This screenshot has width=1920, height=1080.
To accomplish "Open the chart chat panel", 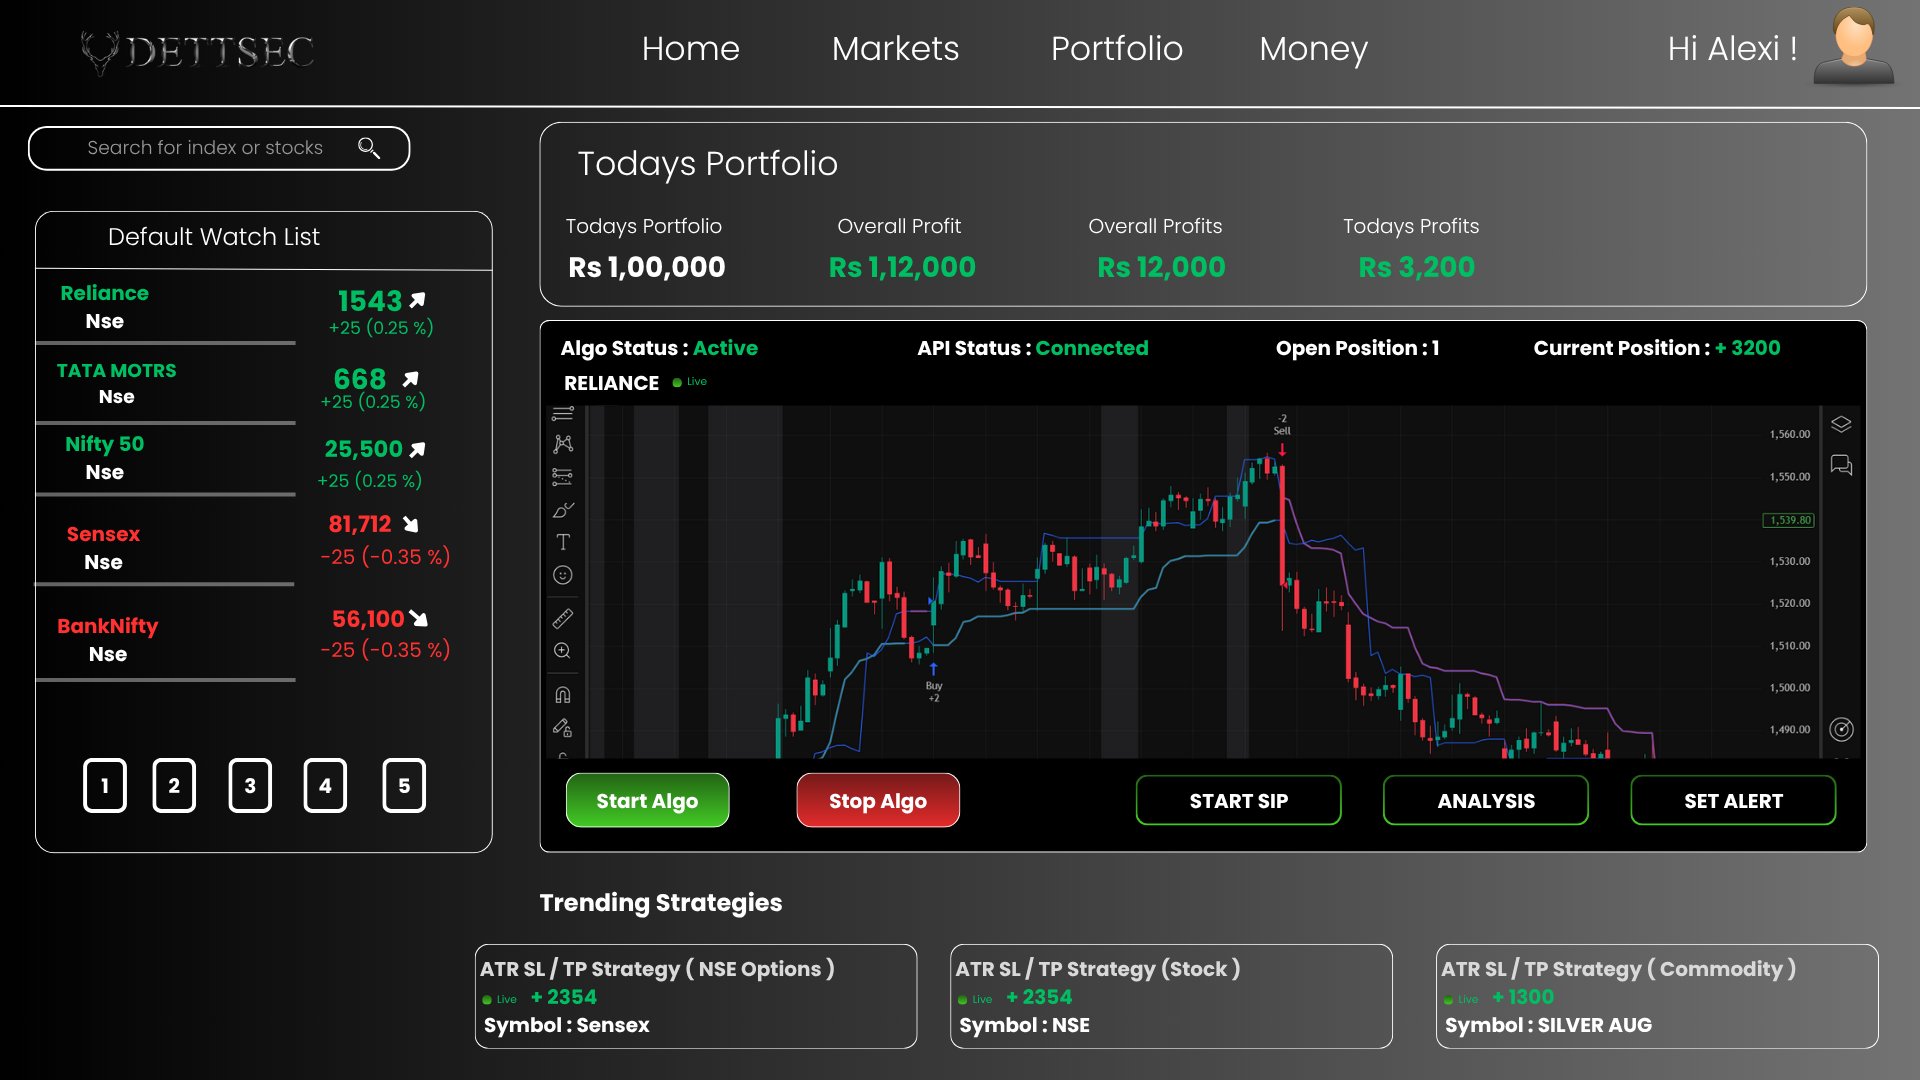I will [x=1842, y=464].
